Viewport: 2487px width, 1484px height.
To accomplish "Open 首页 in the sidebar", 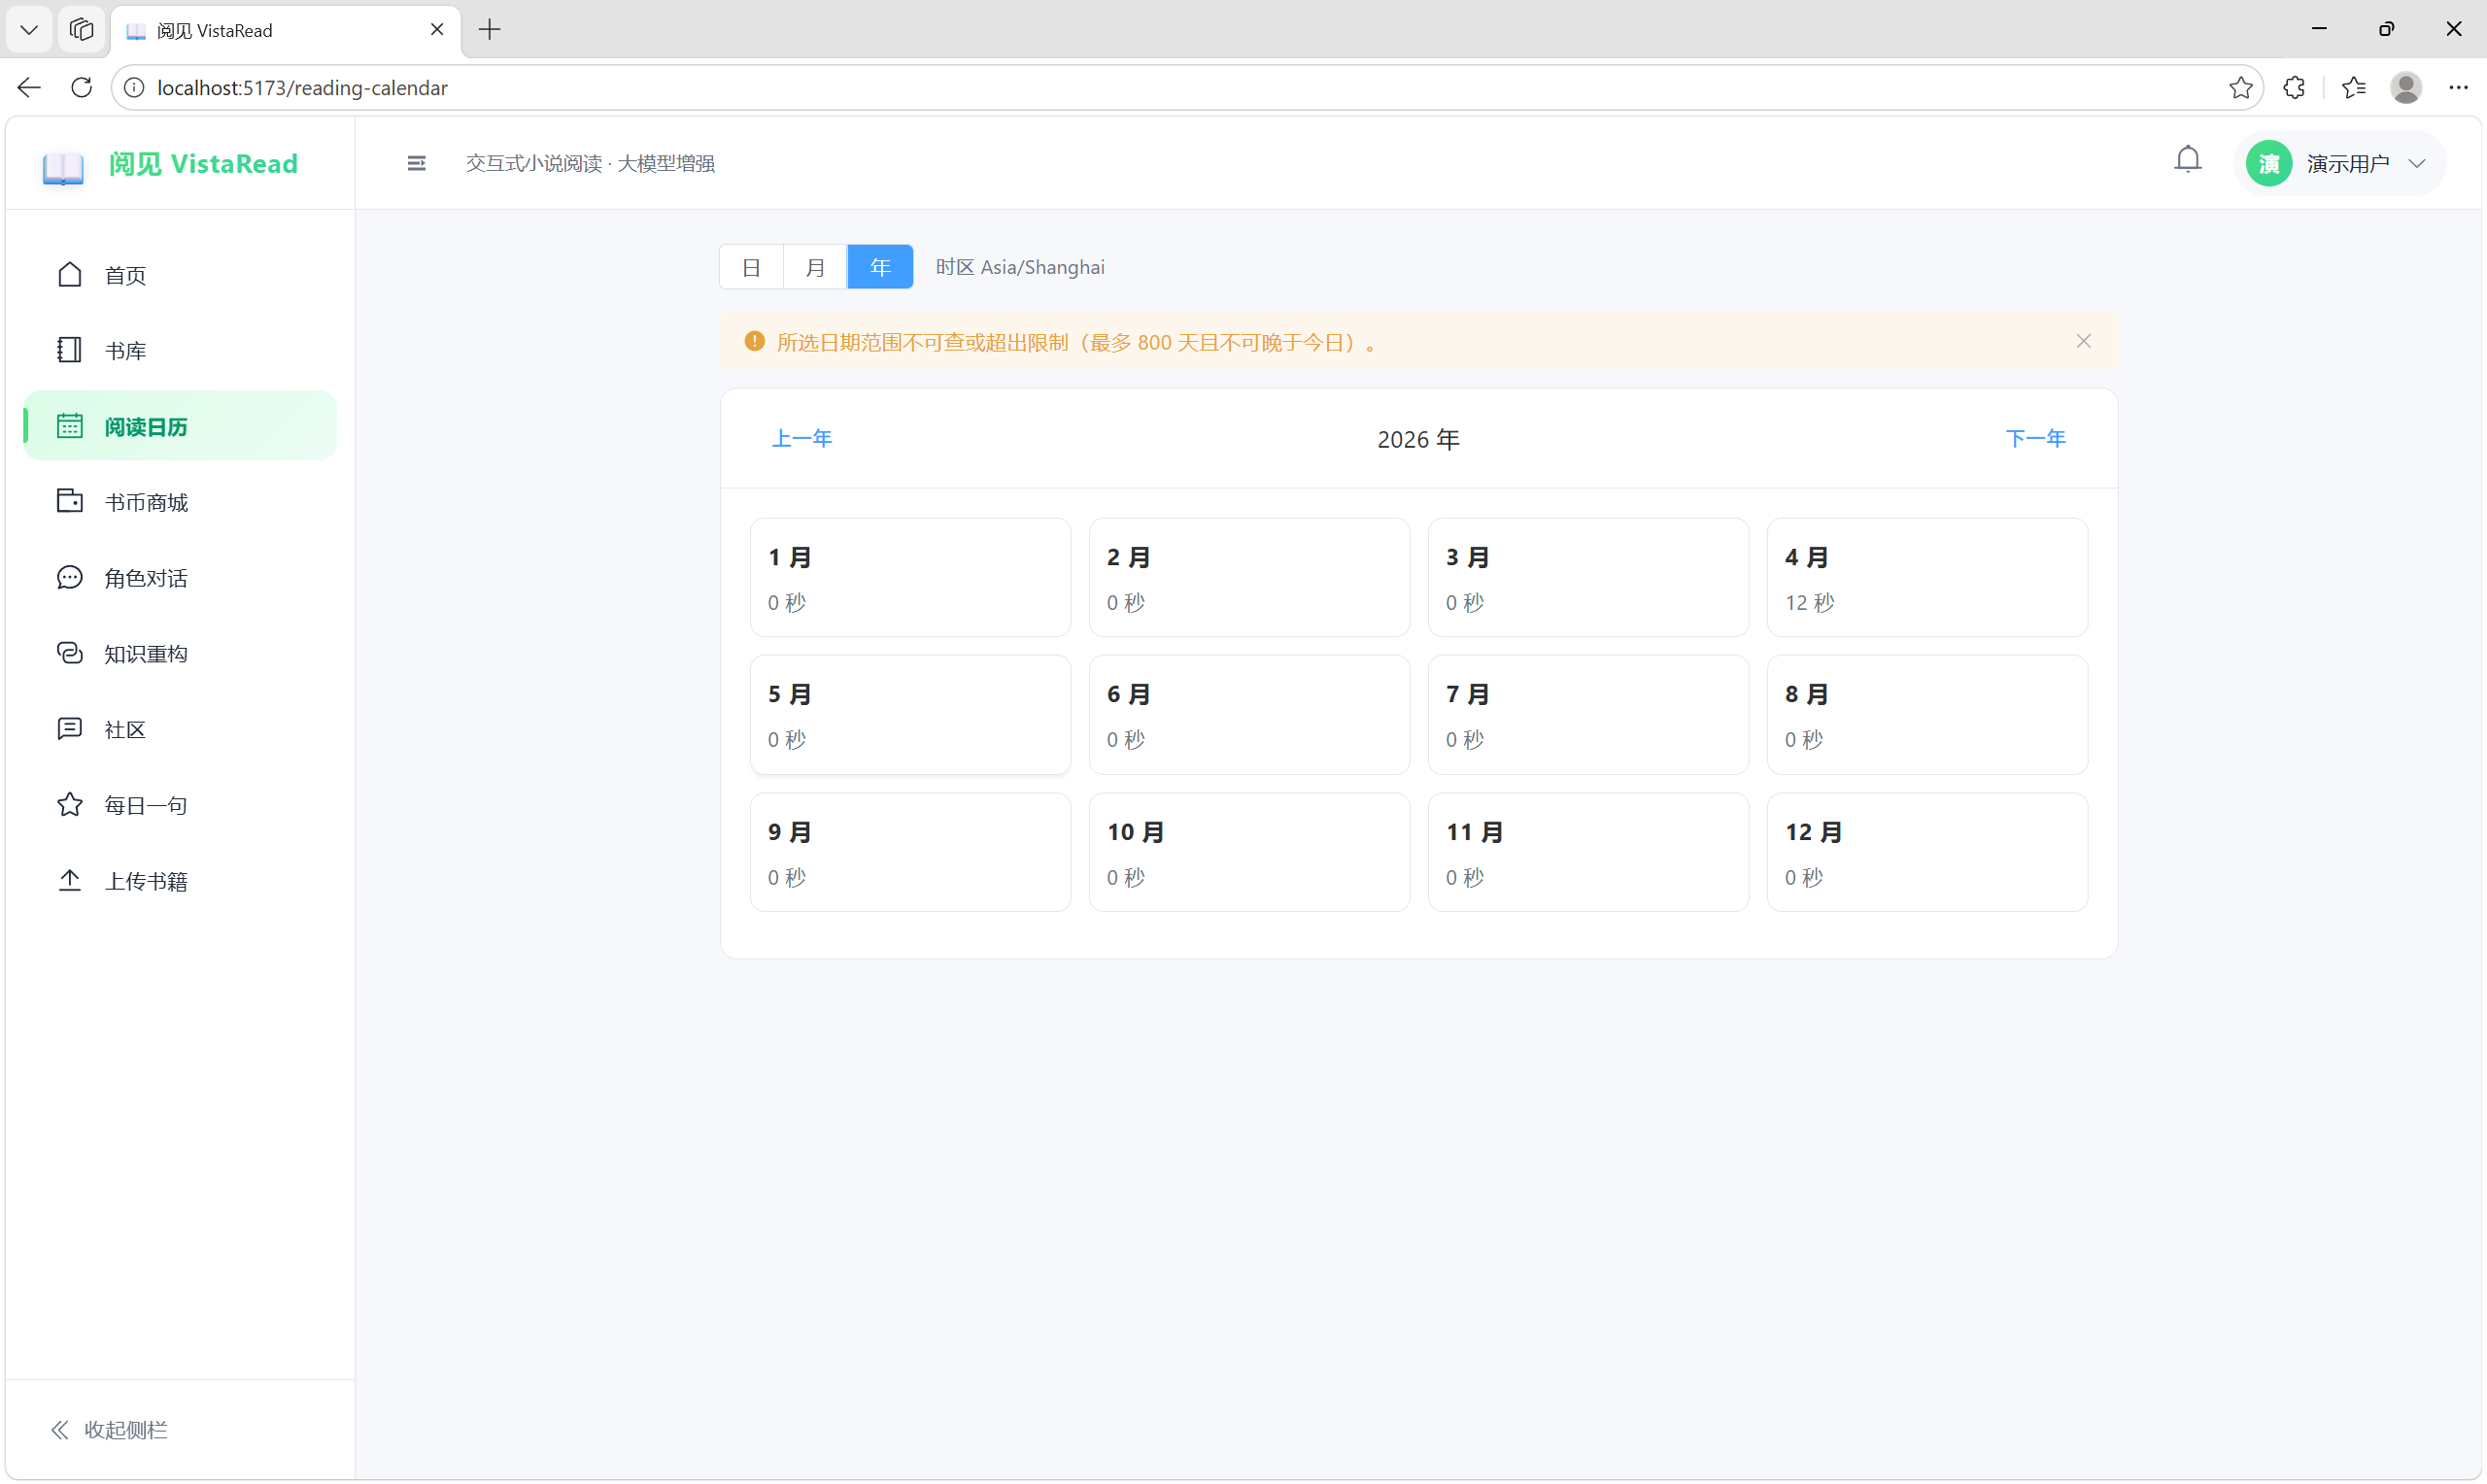I will pos(180,275).
